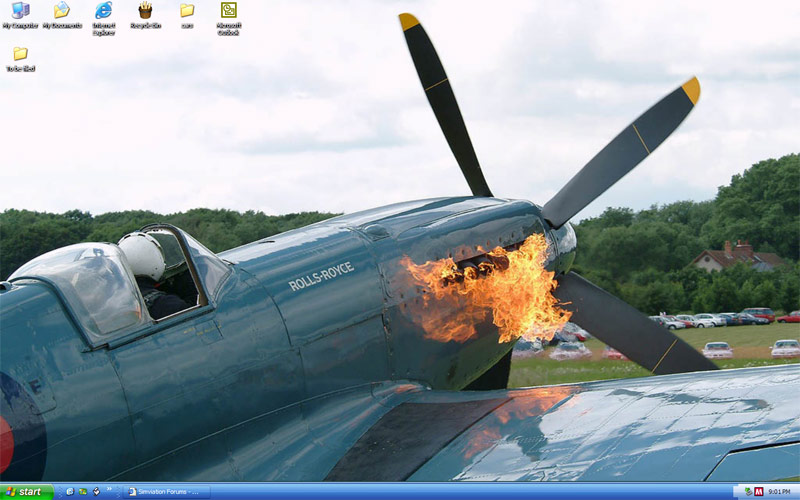This screenshot has height=500, width=800.
Task: Click the pilot's white helmet on wallpaper
Action: click(x=141, y=256)
